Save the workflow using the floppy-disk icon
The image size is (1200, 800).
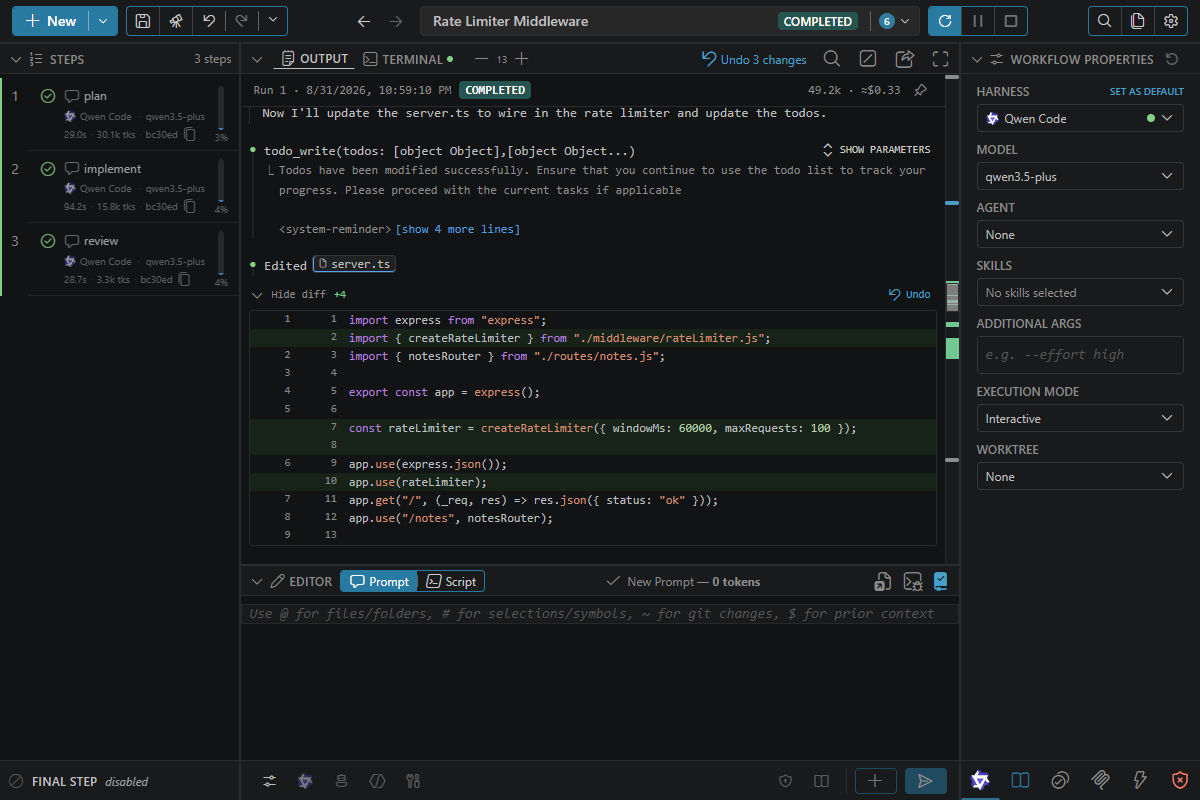coord(144,21)
